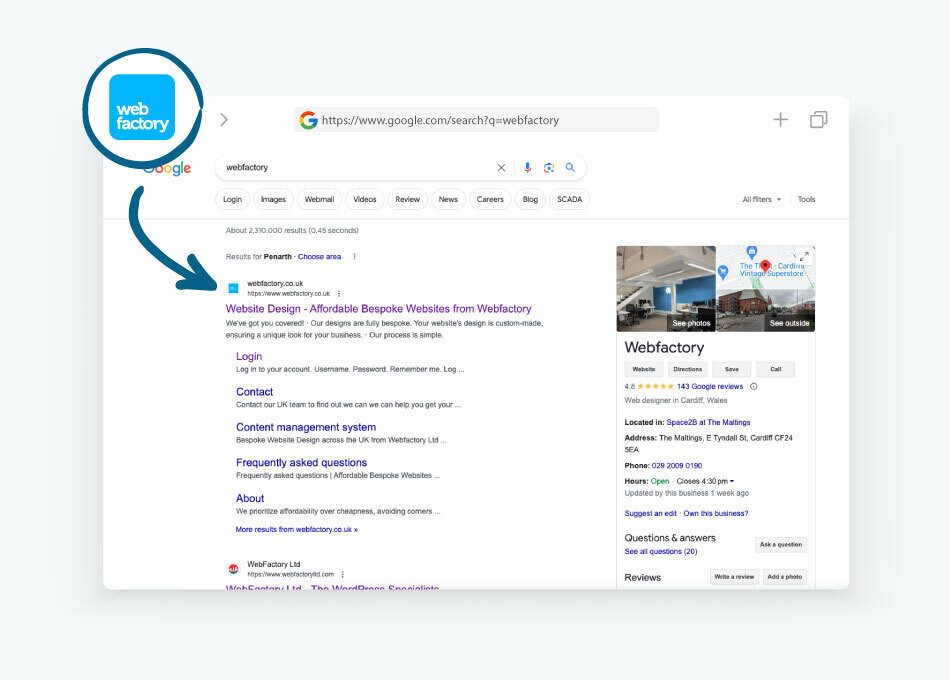Click the browser address bar URL field

point(477,120)
